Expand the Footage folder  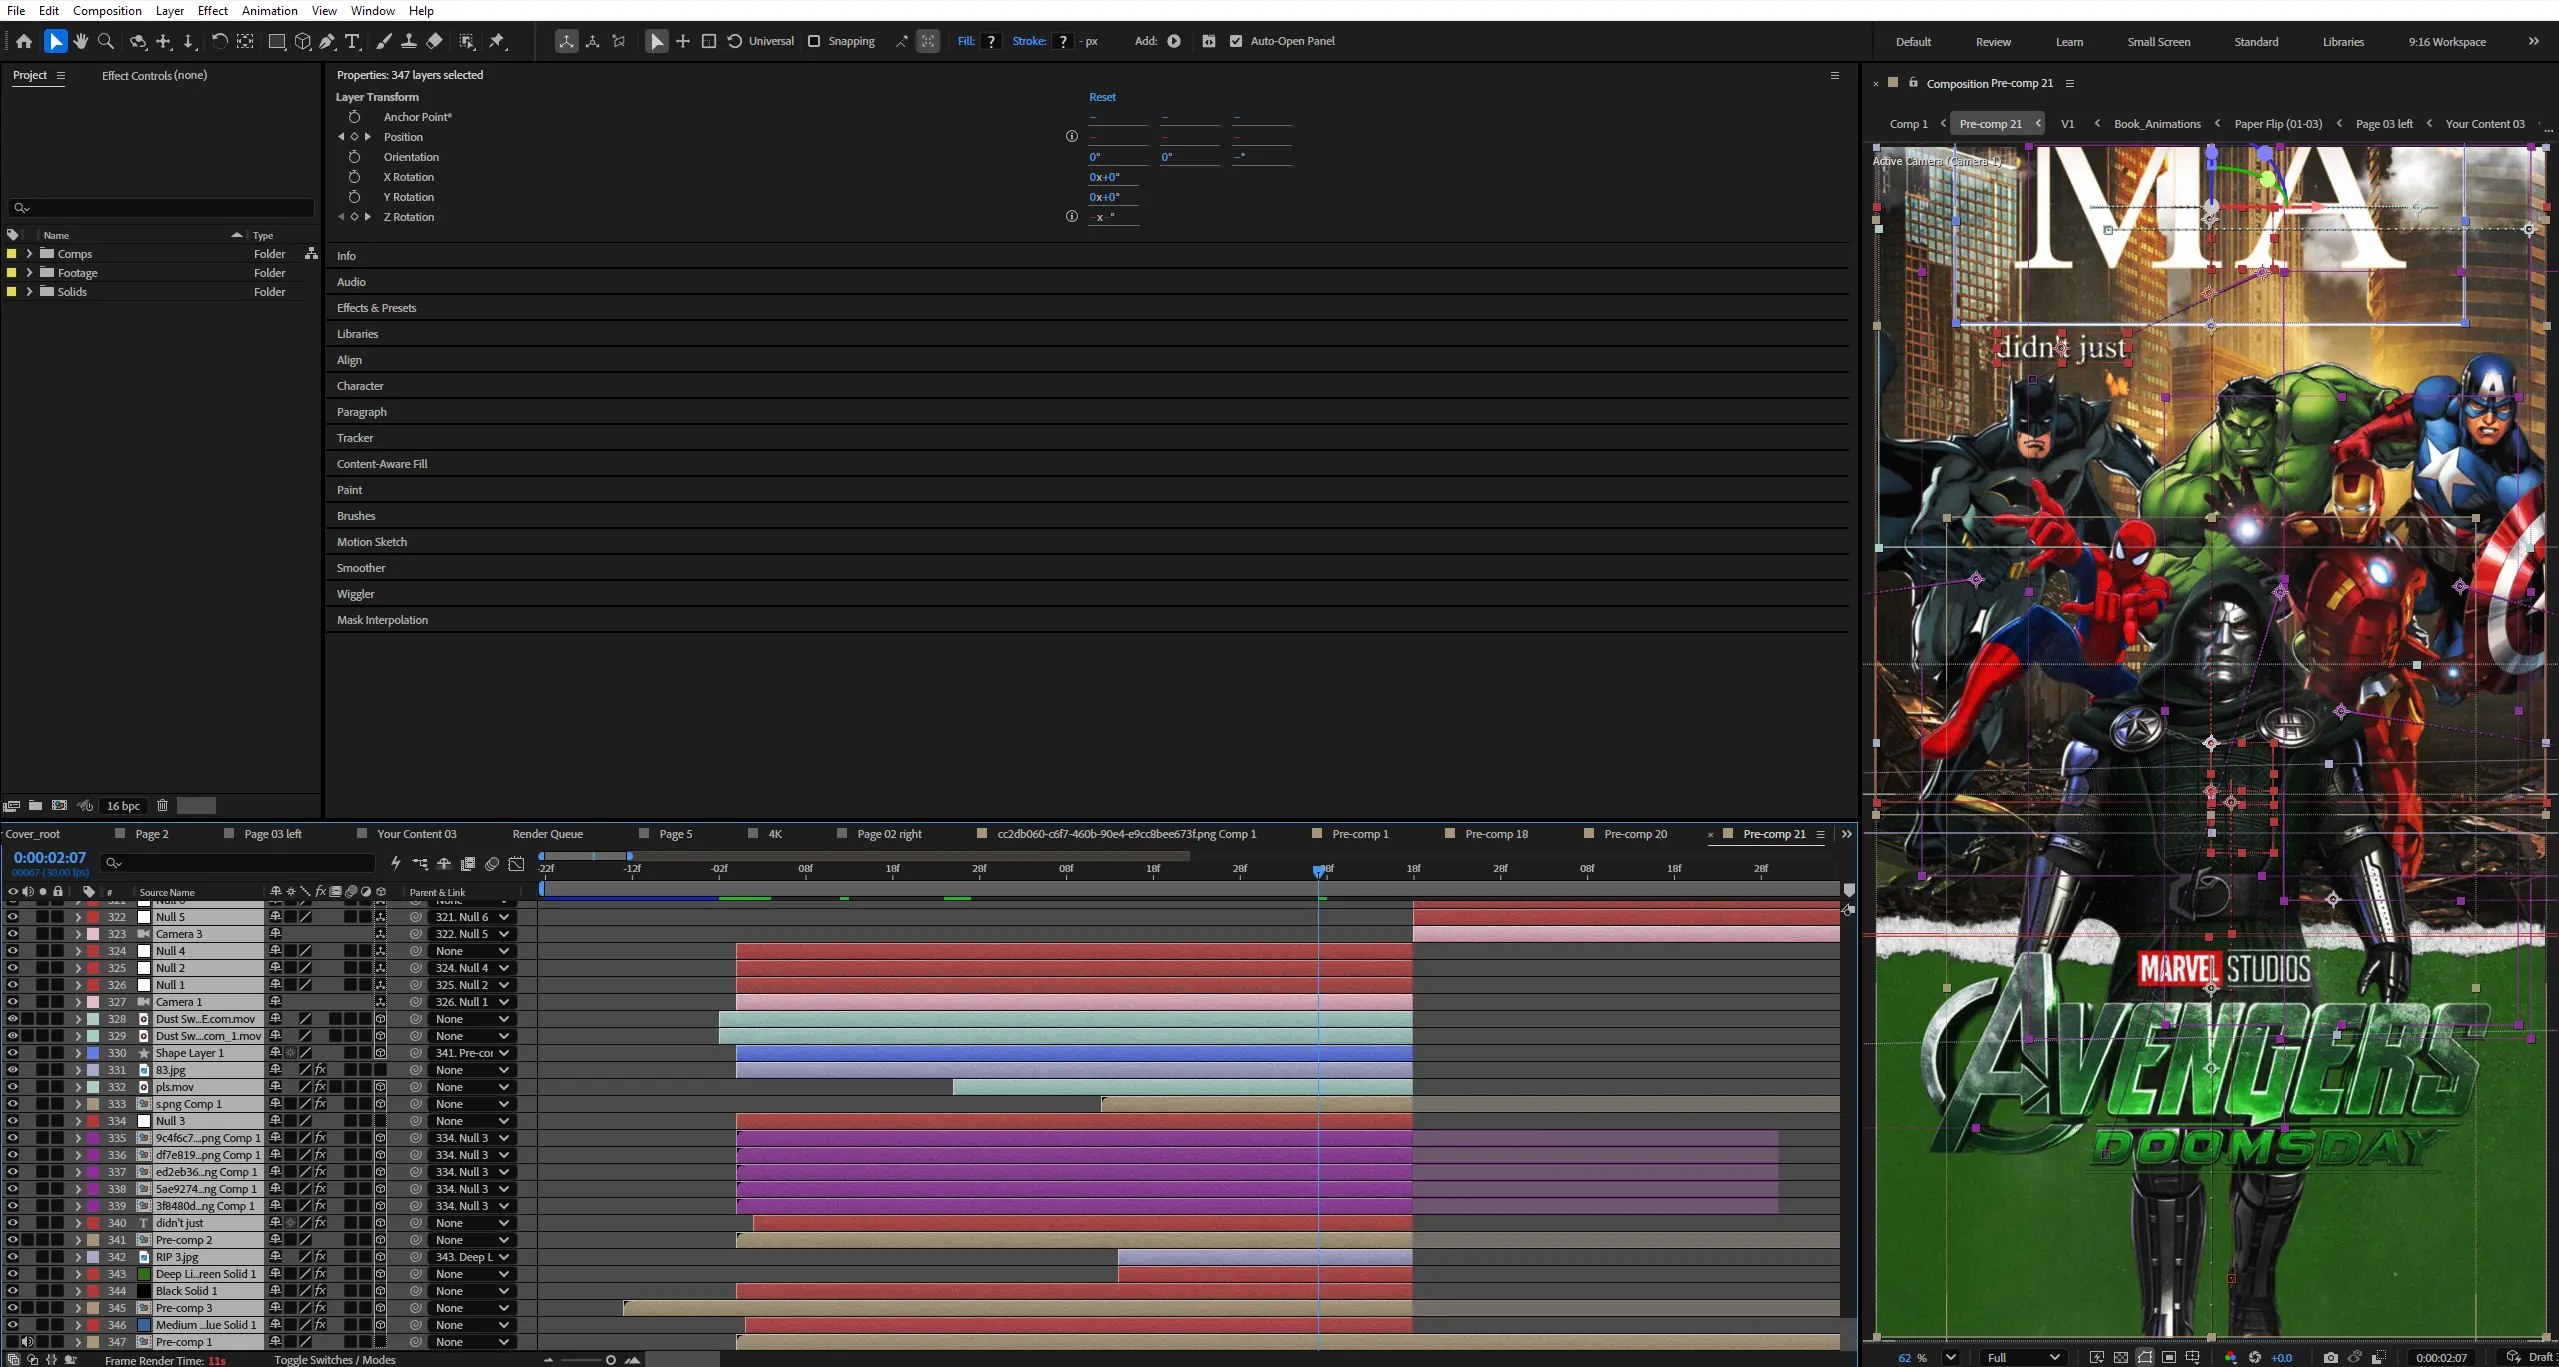pos(29,273)
